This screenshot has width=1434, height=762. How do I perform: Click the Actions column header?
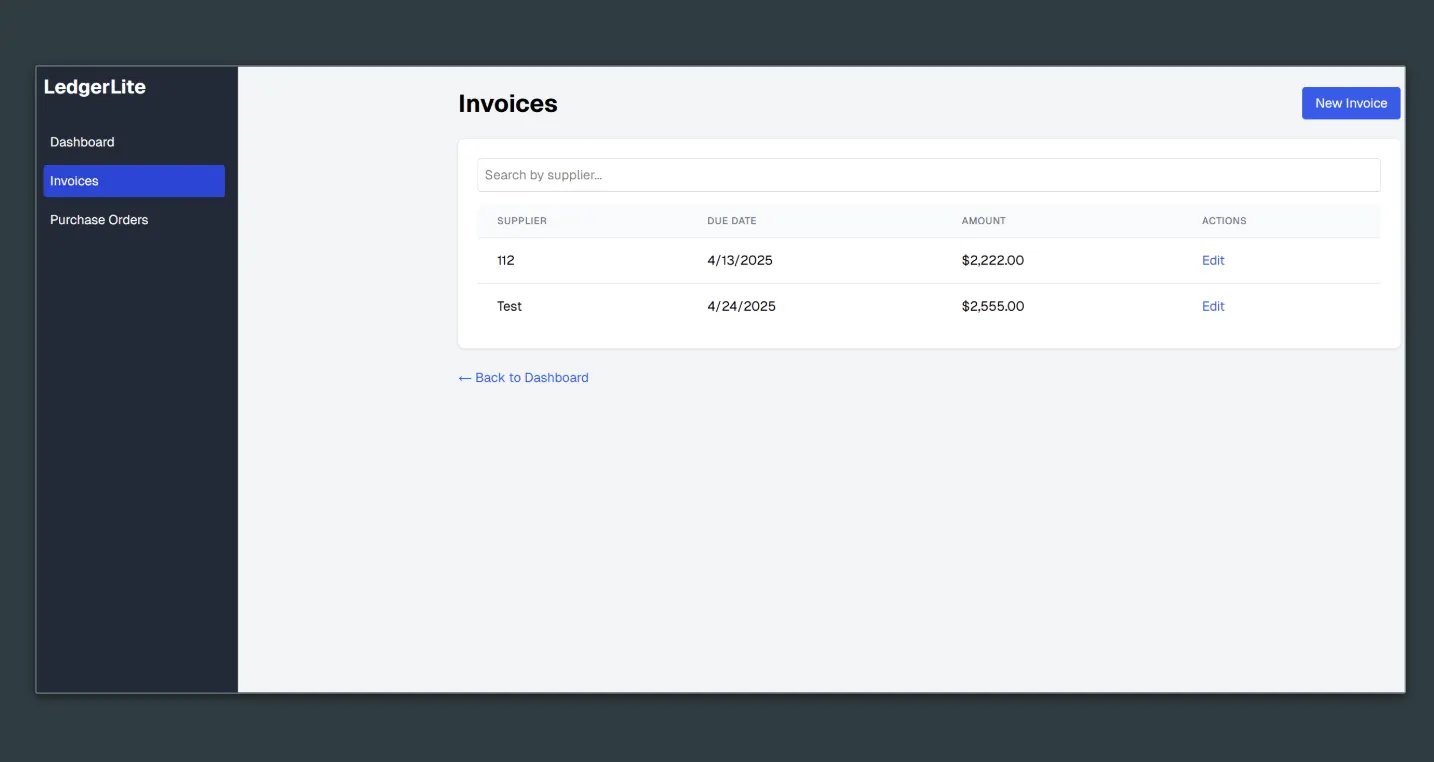pos(1224,221)
